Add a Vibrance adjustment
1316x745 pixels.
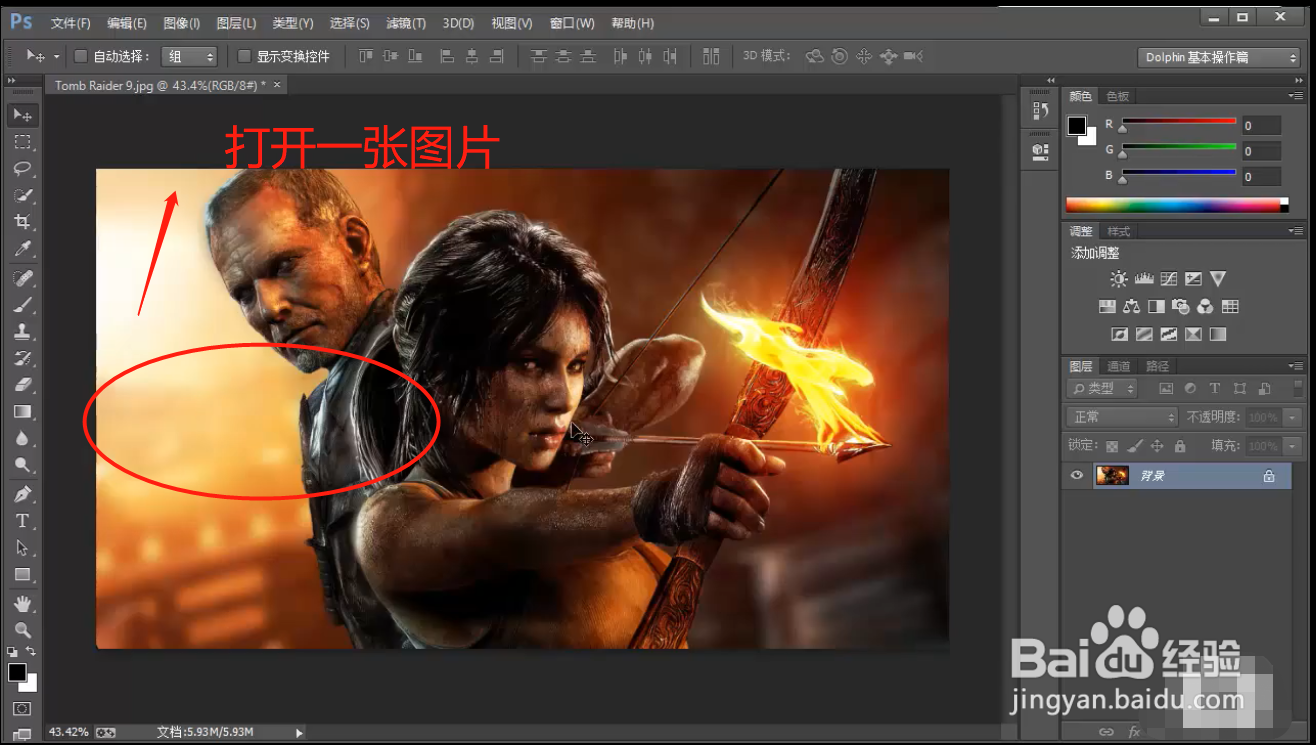1217,279
